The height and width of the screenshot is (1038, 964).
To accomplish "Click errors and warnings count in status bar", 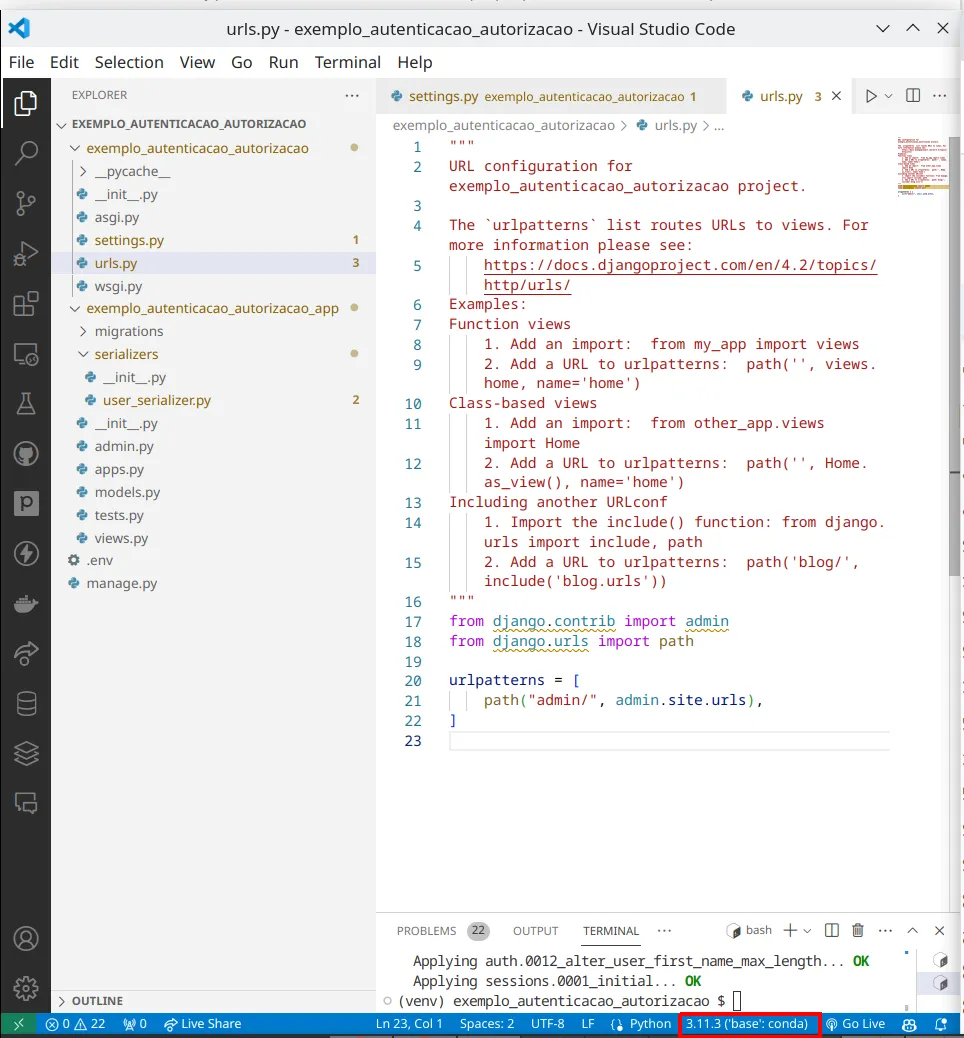I will coord(75,1023).
